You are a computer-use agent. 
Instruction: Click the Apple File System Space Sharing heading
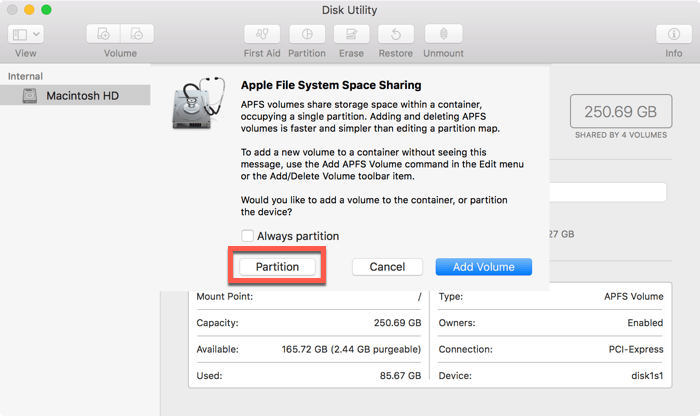point(331,85)
